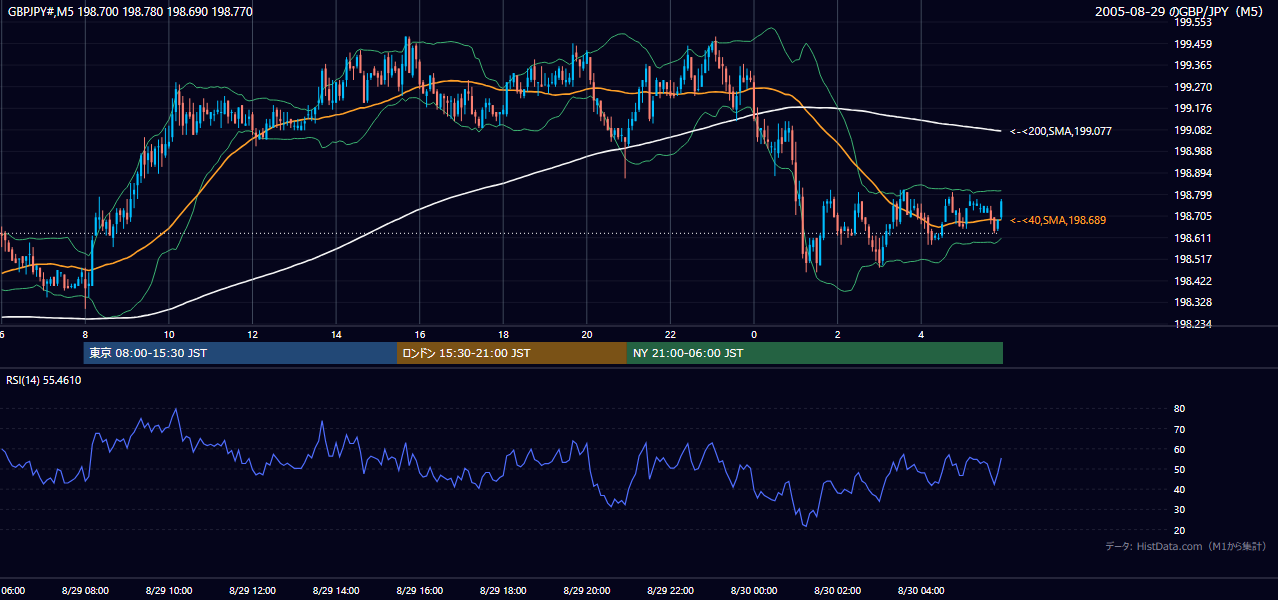This screenshot has height=600, width=1278.
Task: Click hour tick 10 under the price chart
Action: (x=169, y=335)
